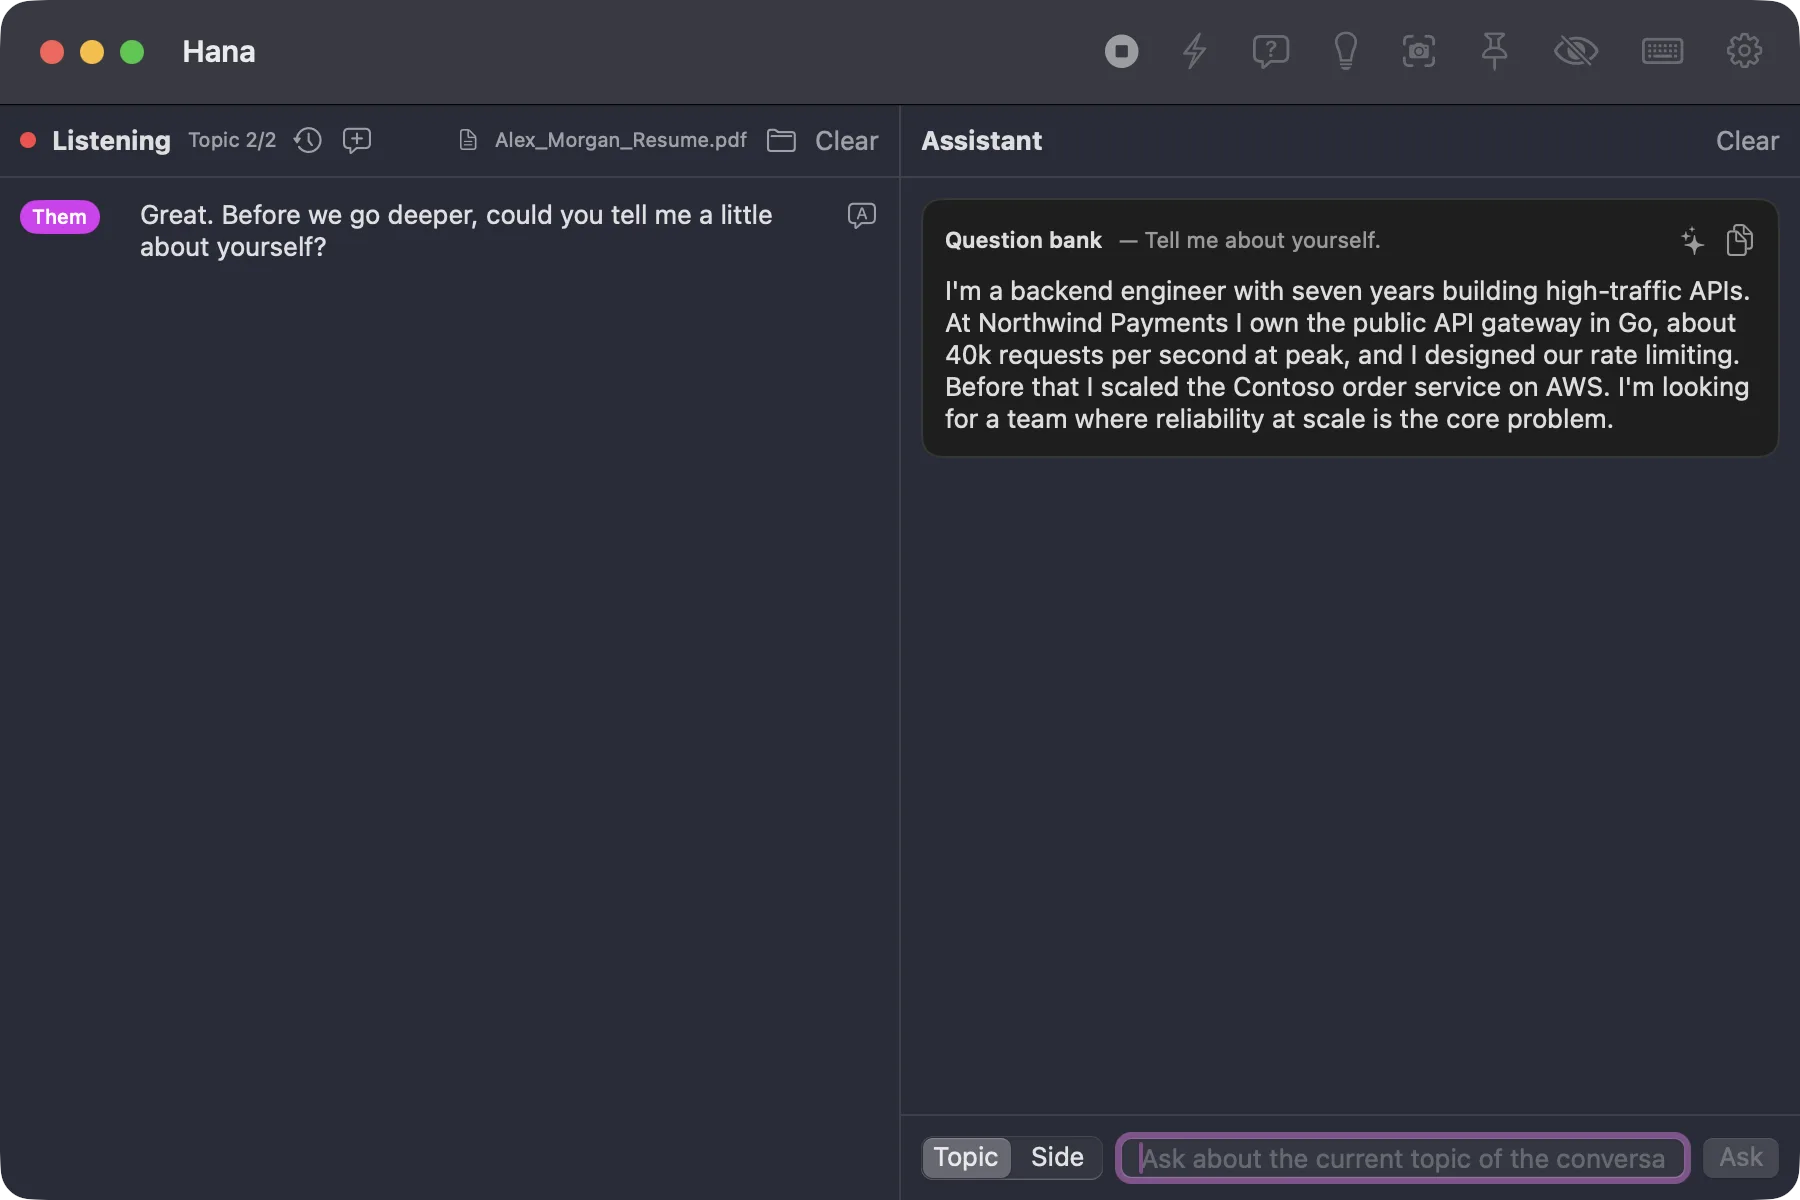Pin the Hana window on top

(x=1494, y=51)
